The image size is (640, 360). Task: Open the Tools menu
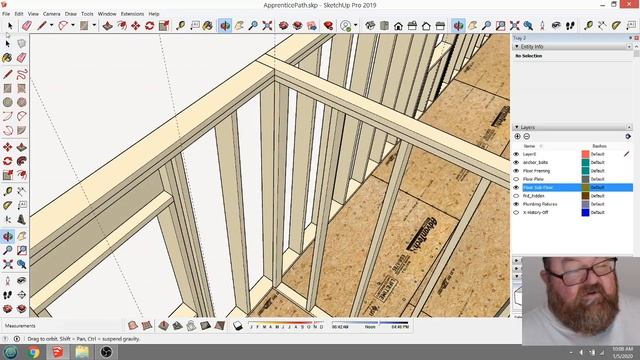coord(87,14)
